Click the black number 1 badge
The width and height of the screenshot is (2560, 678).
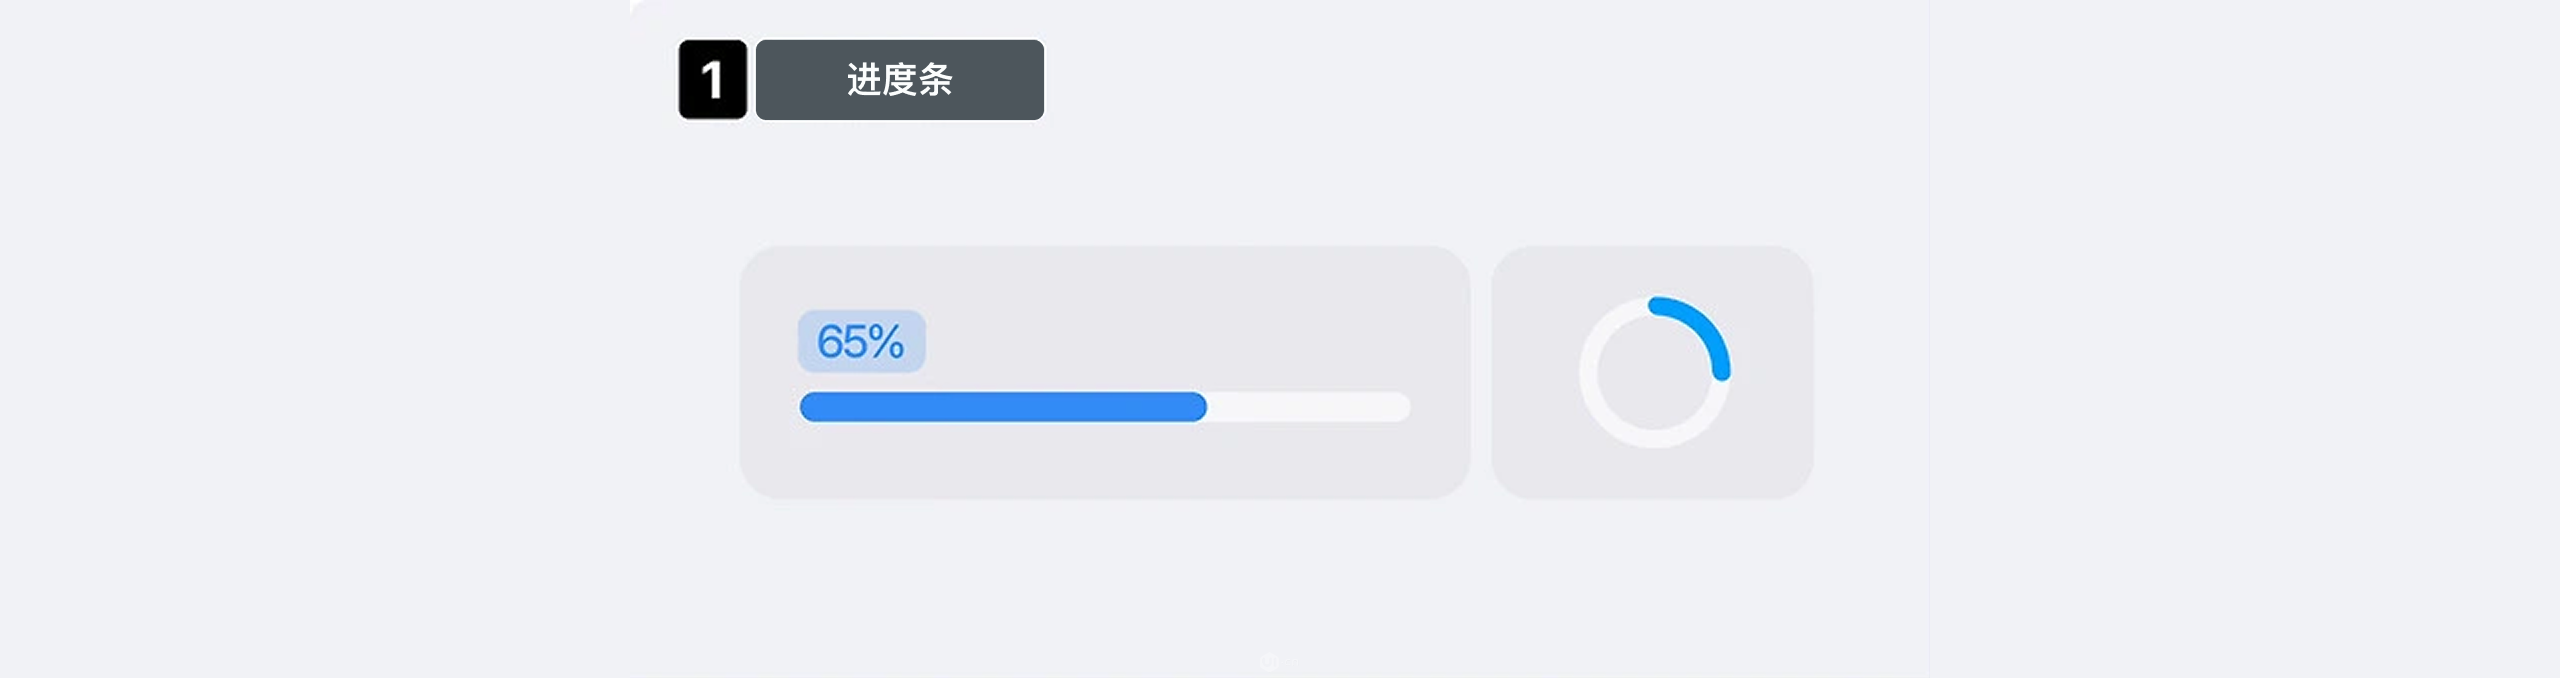point(712,80)
